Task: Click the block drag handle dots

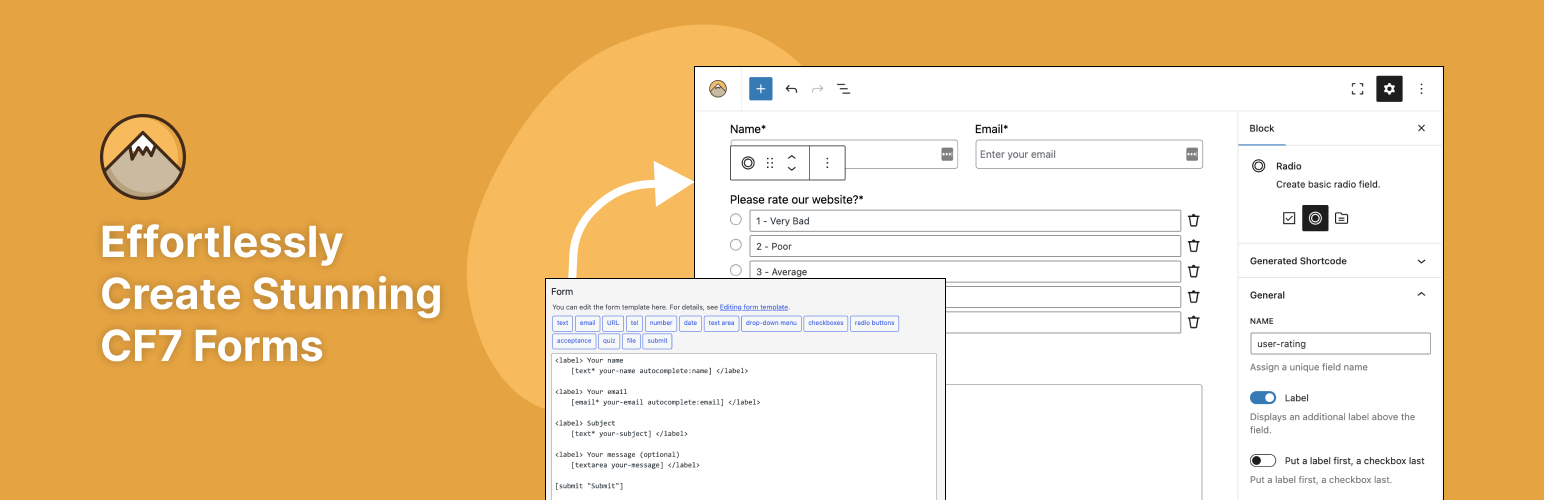Action: pos(770,163)
